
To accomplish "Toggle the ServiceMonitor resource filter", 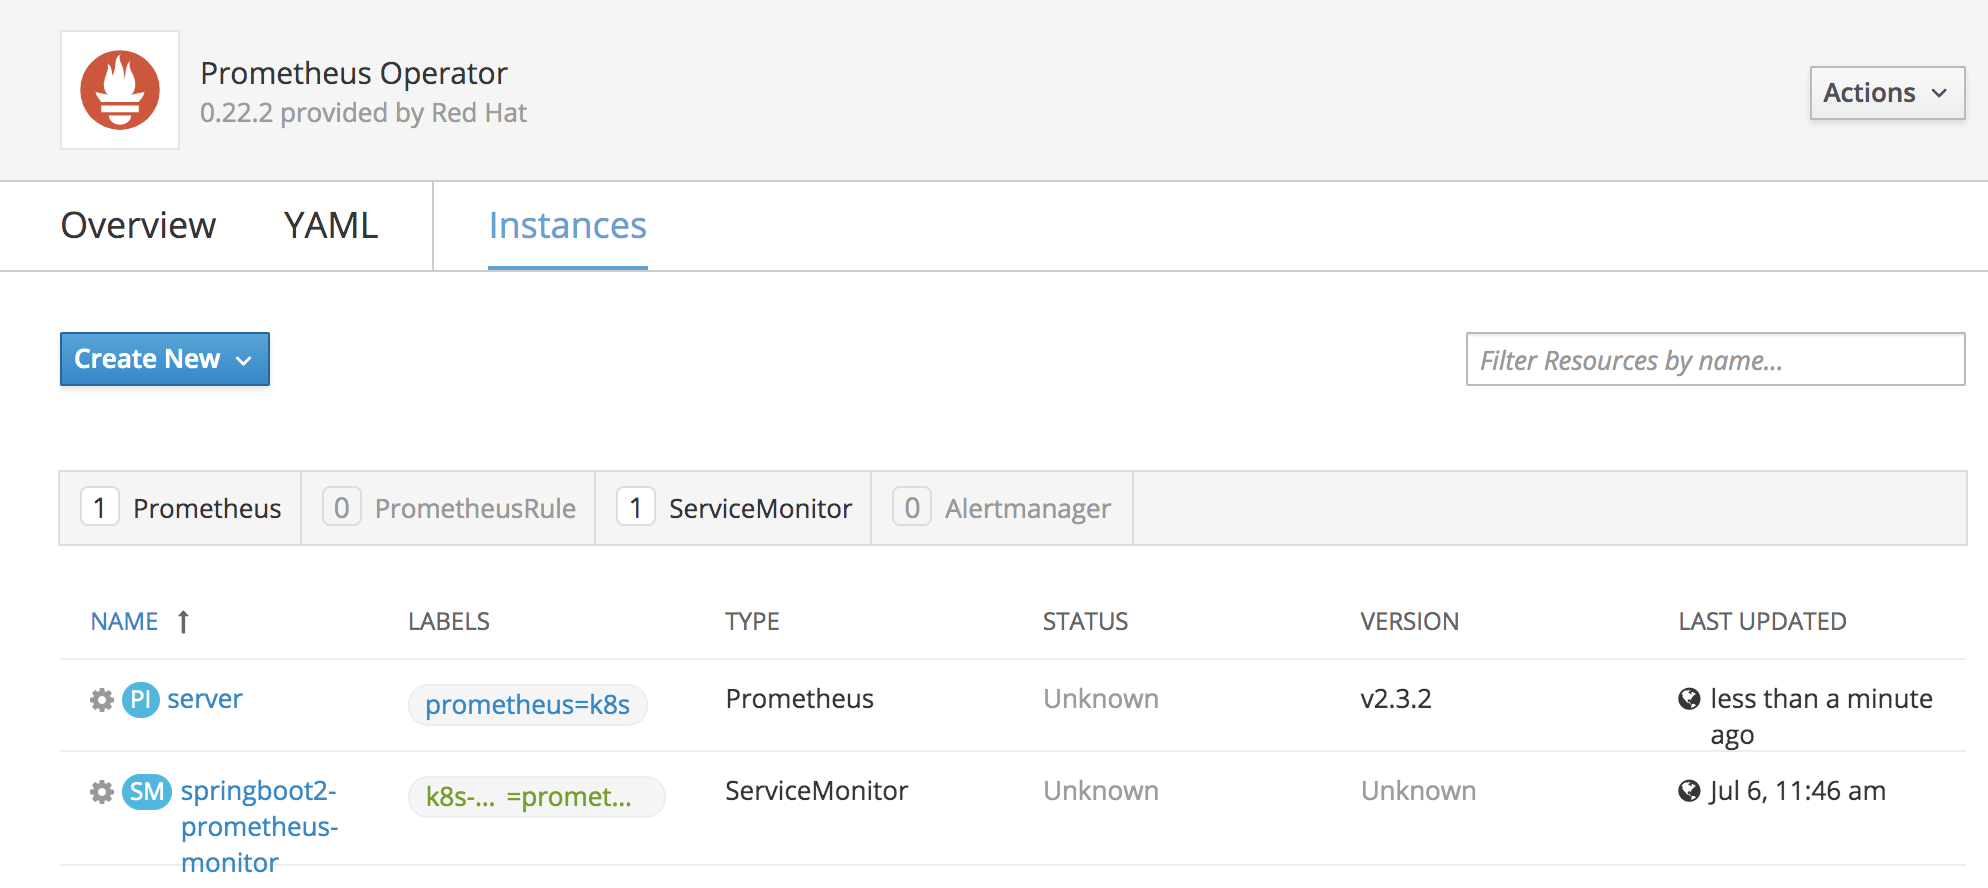I will pyautogui.click(x=733, y=508).
